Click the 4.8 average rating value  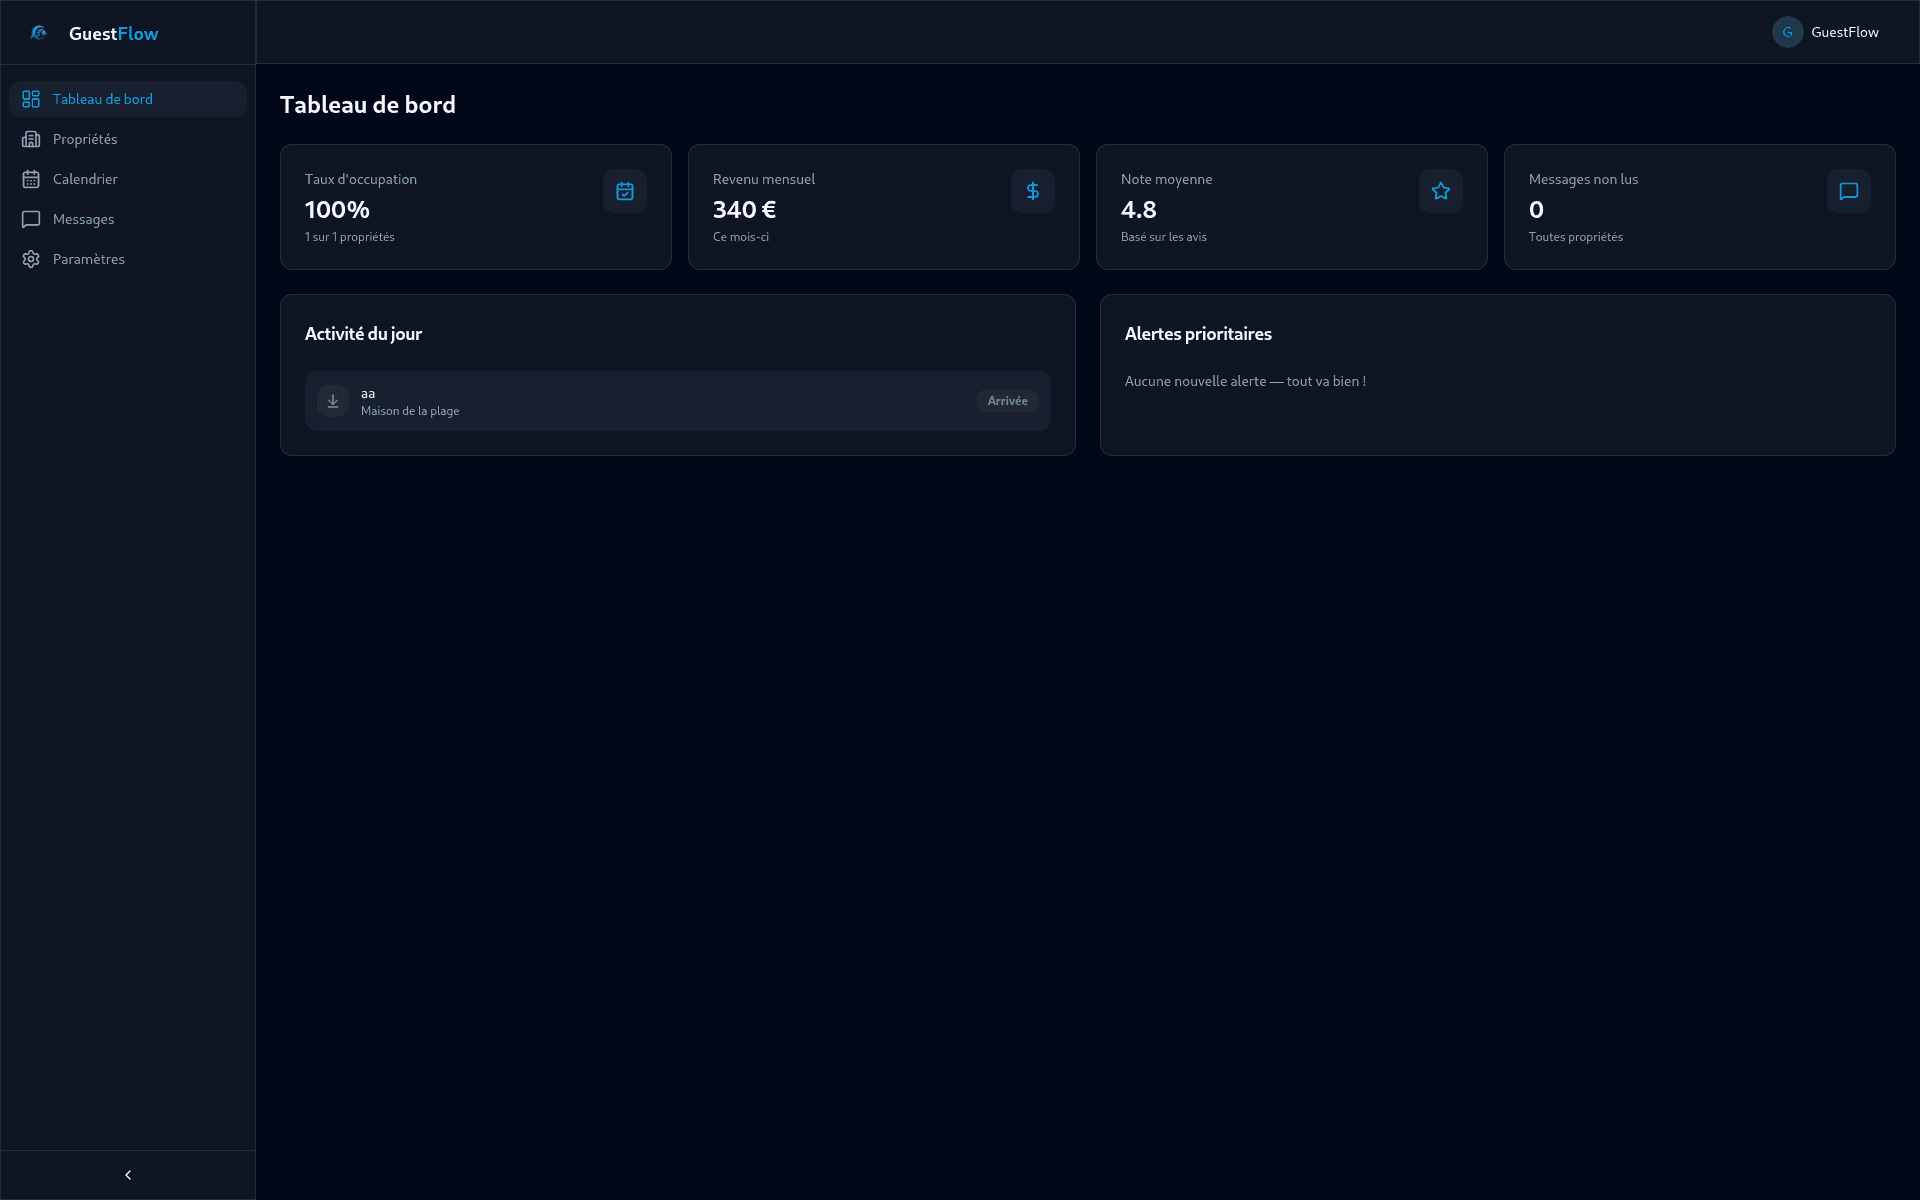[1138, 210]
